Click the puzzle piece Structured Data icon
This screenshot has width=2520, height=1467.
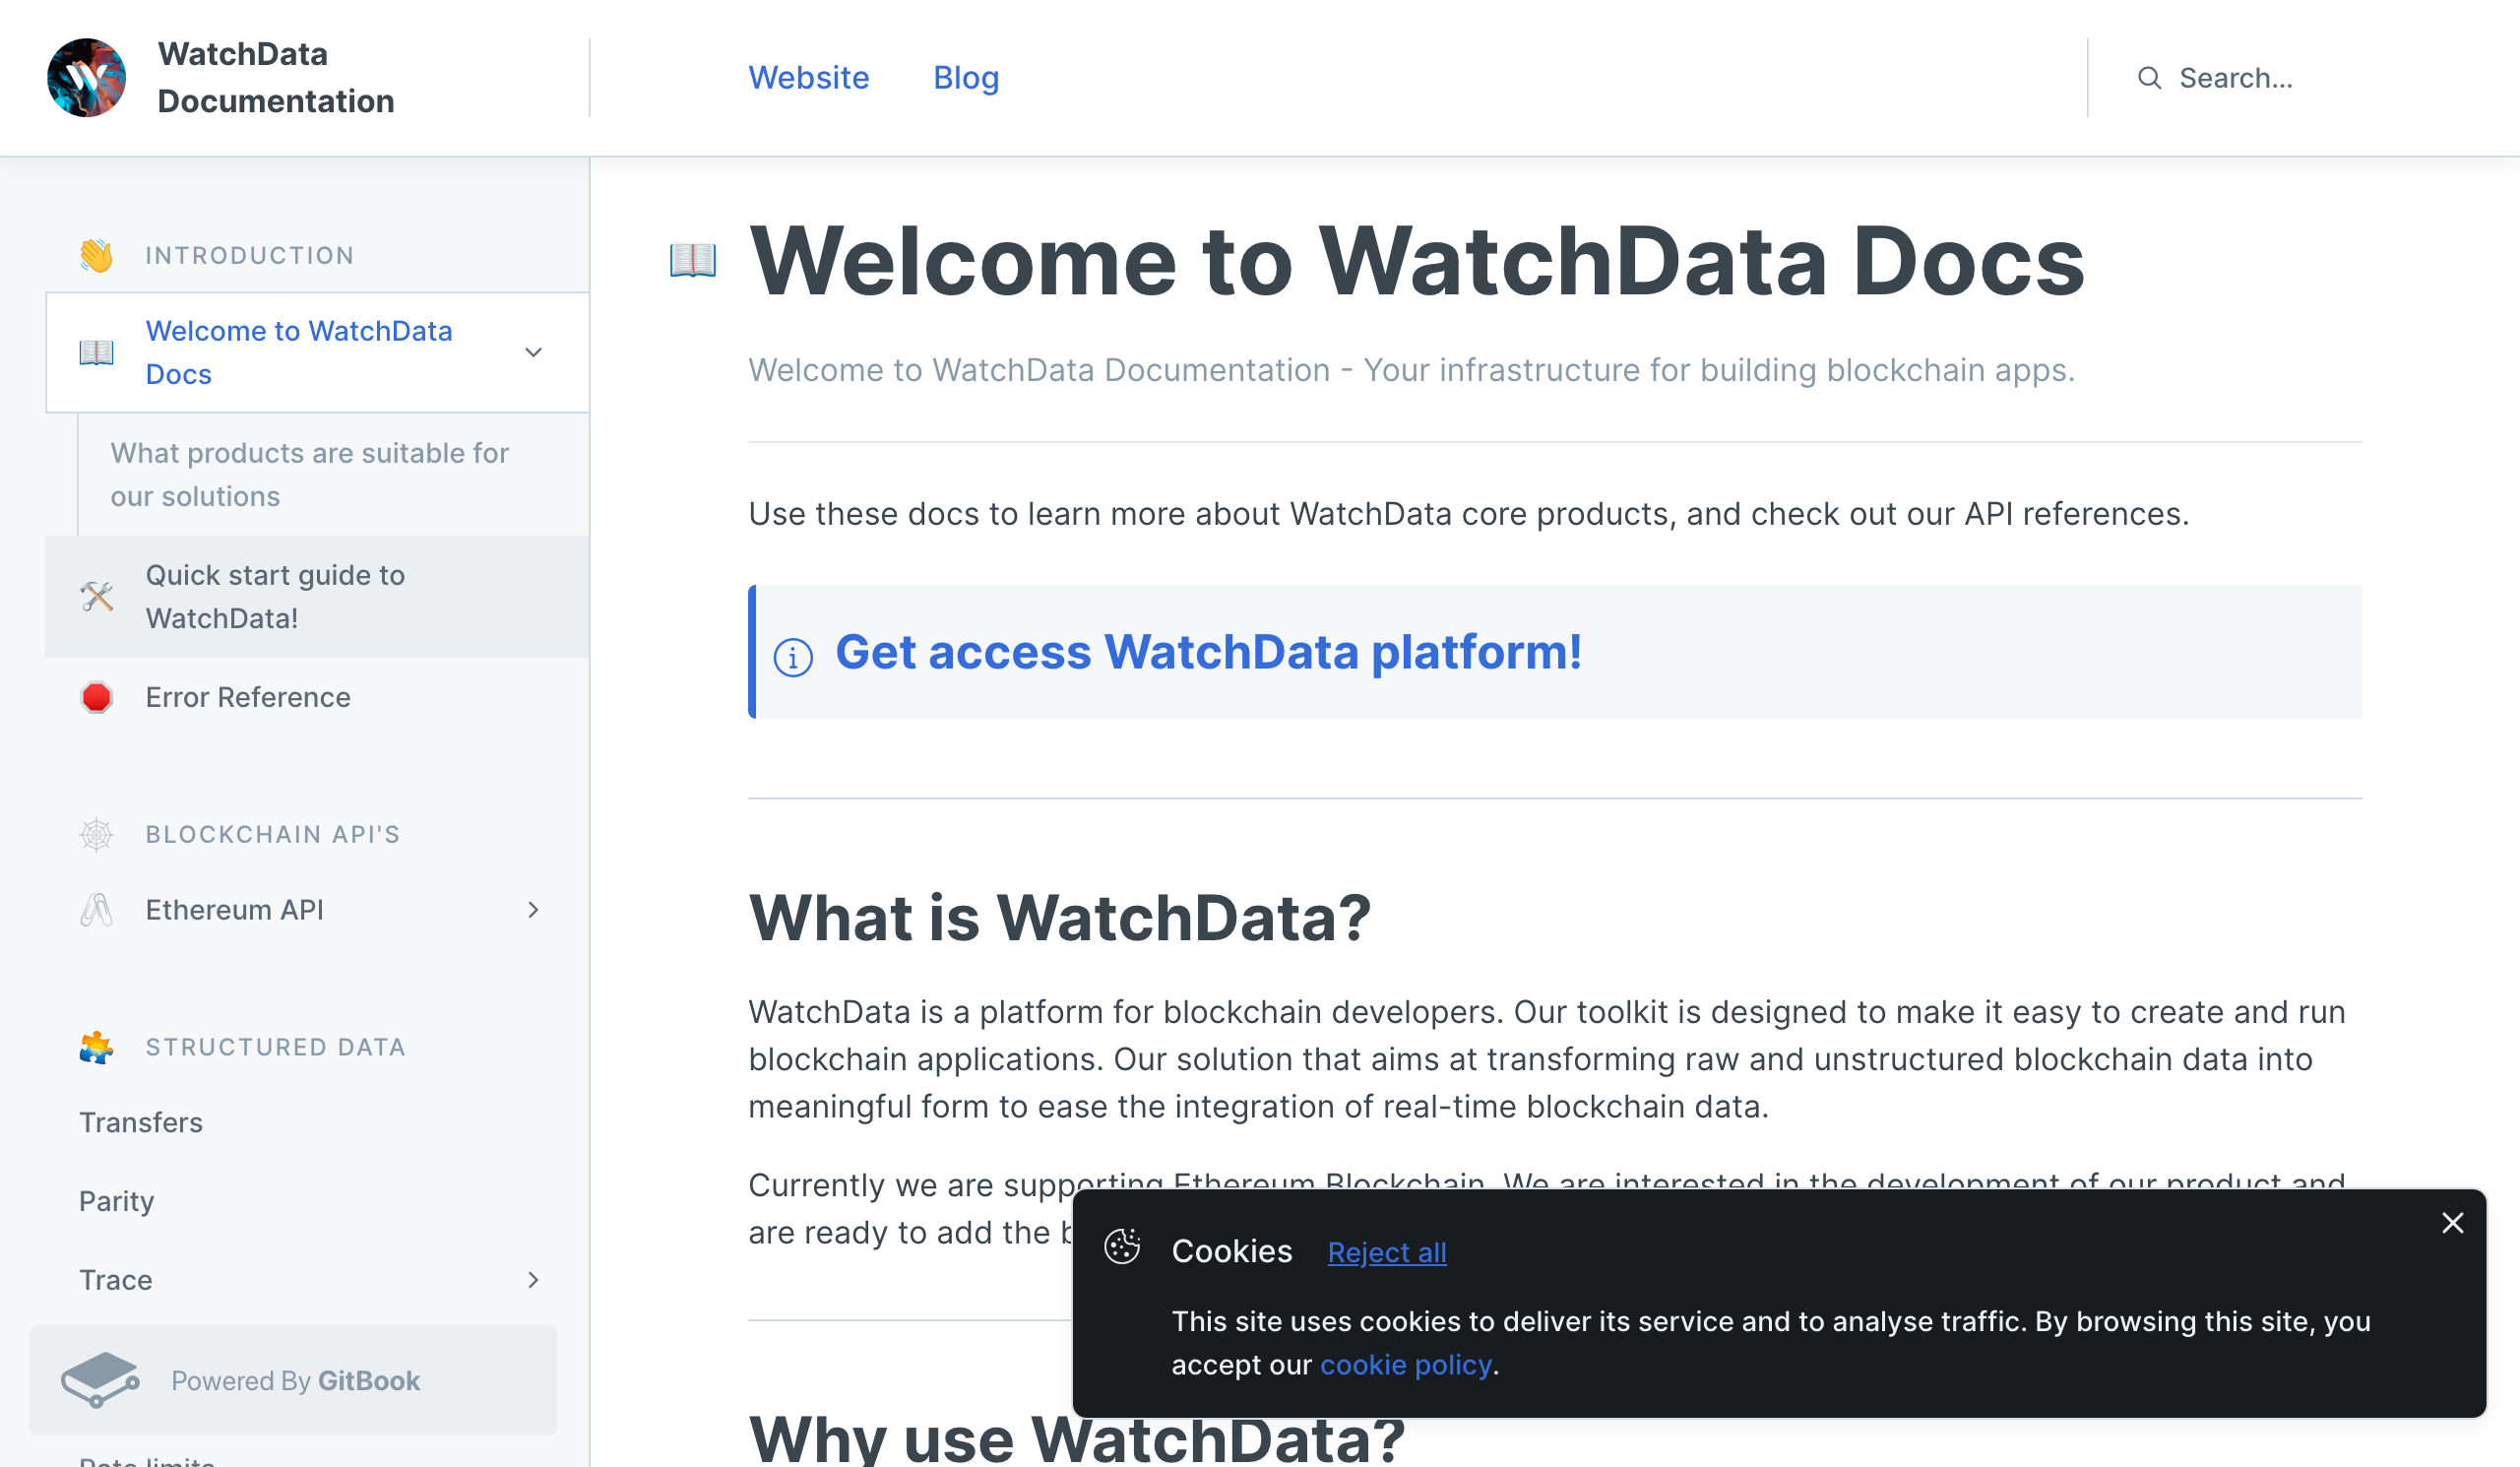click(x=96, y=1047)
